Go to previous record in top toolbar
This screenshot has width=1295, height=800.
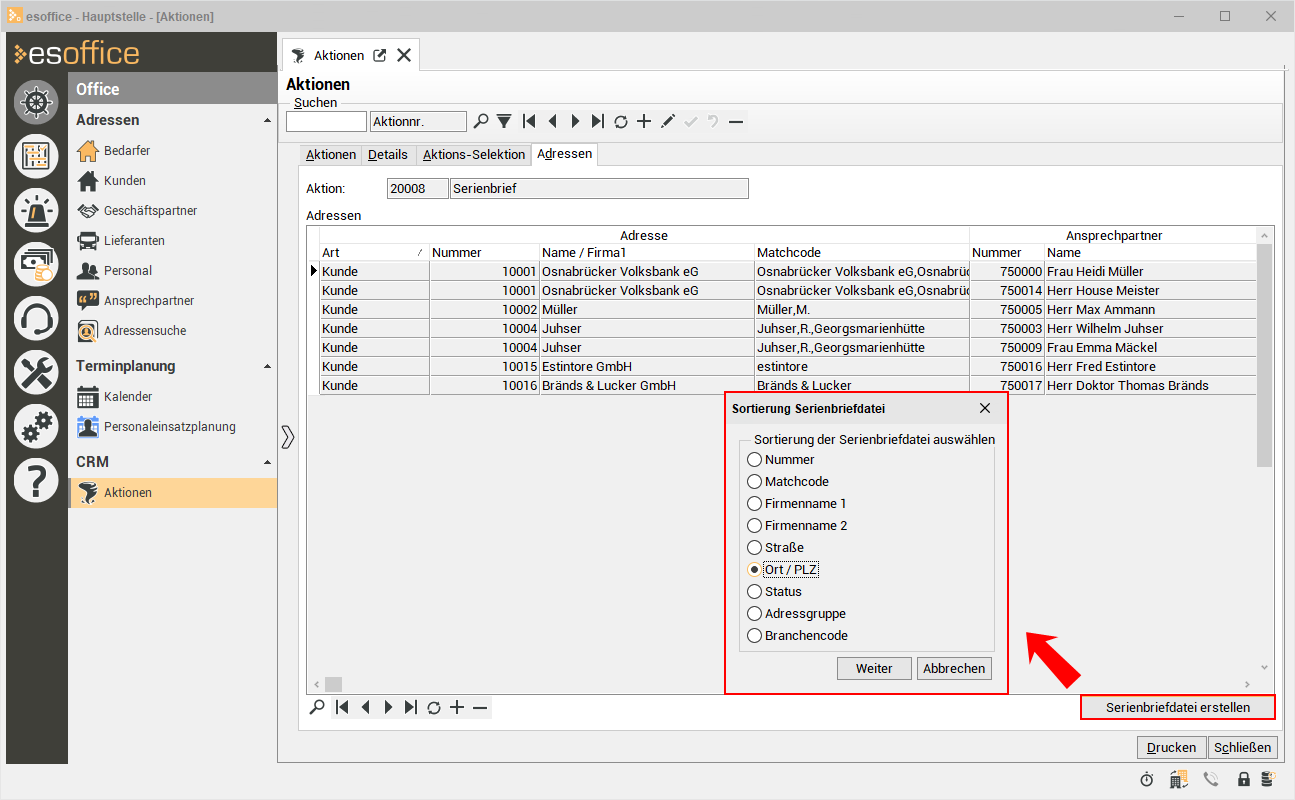552,121
